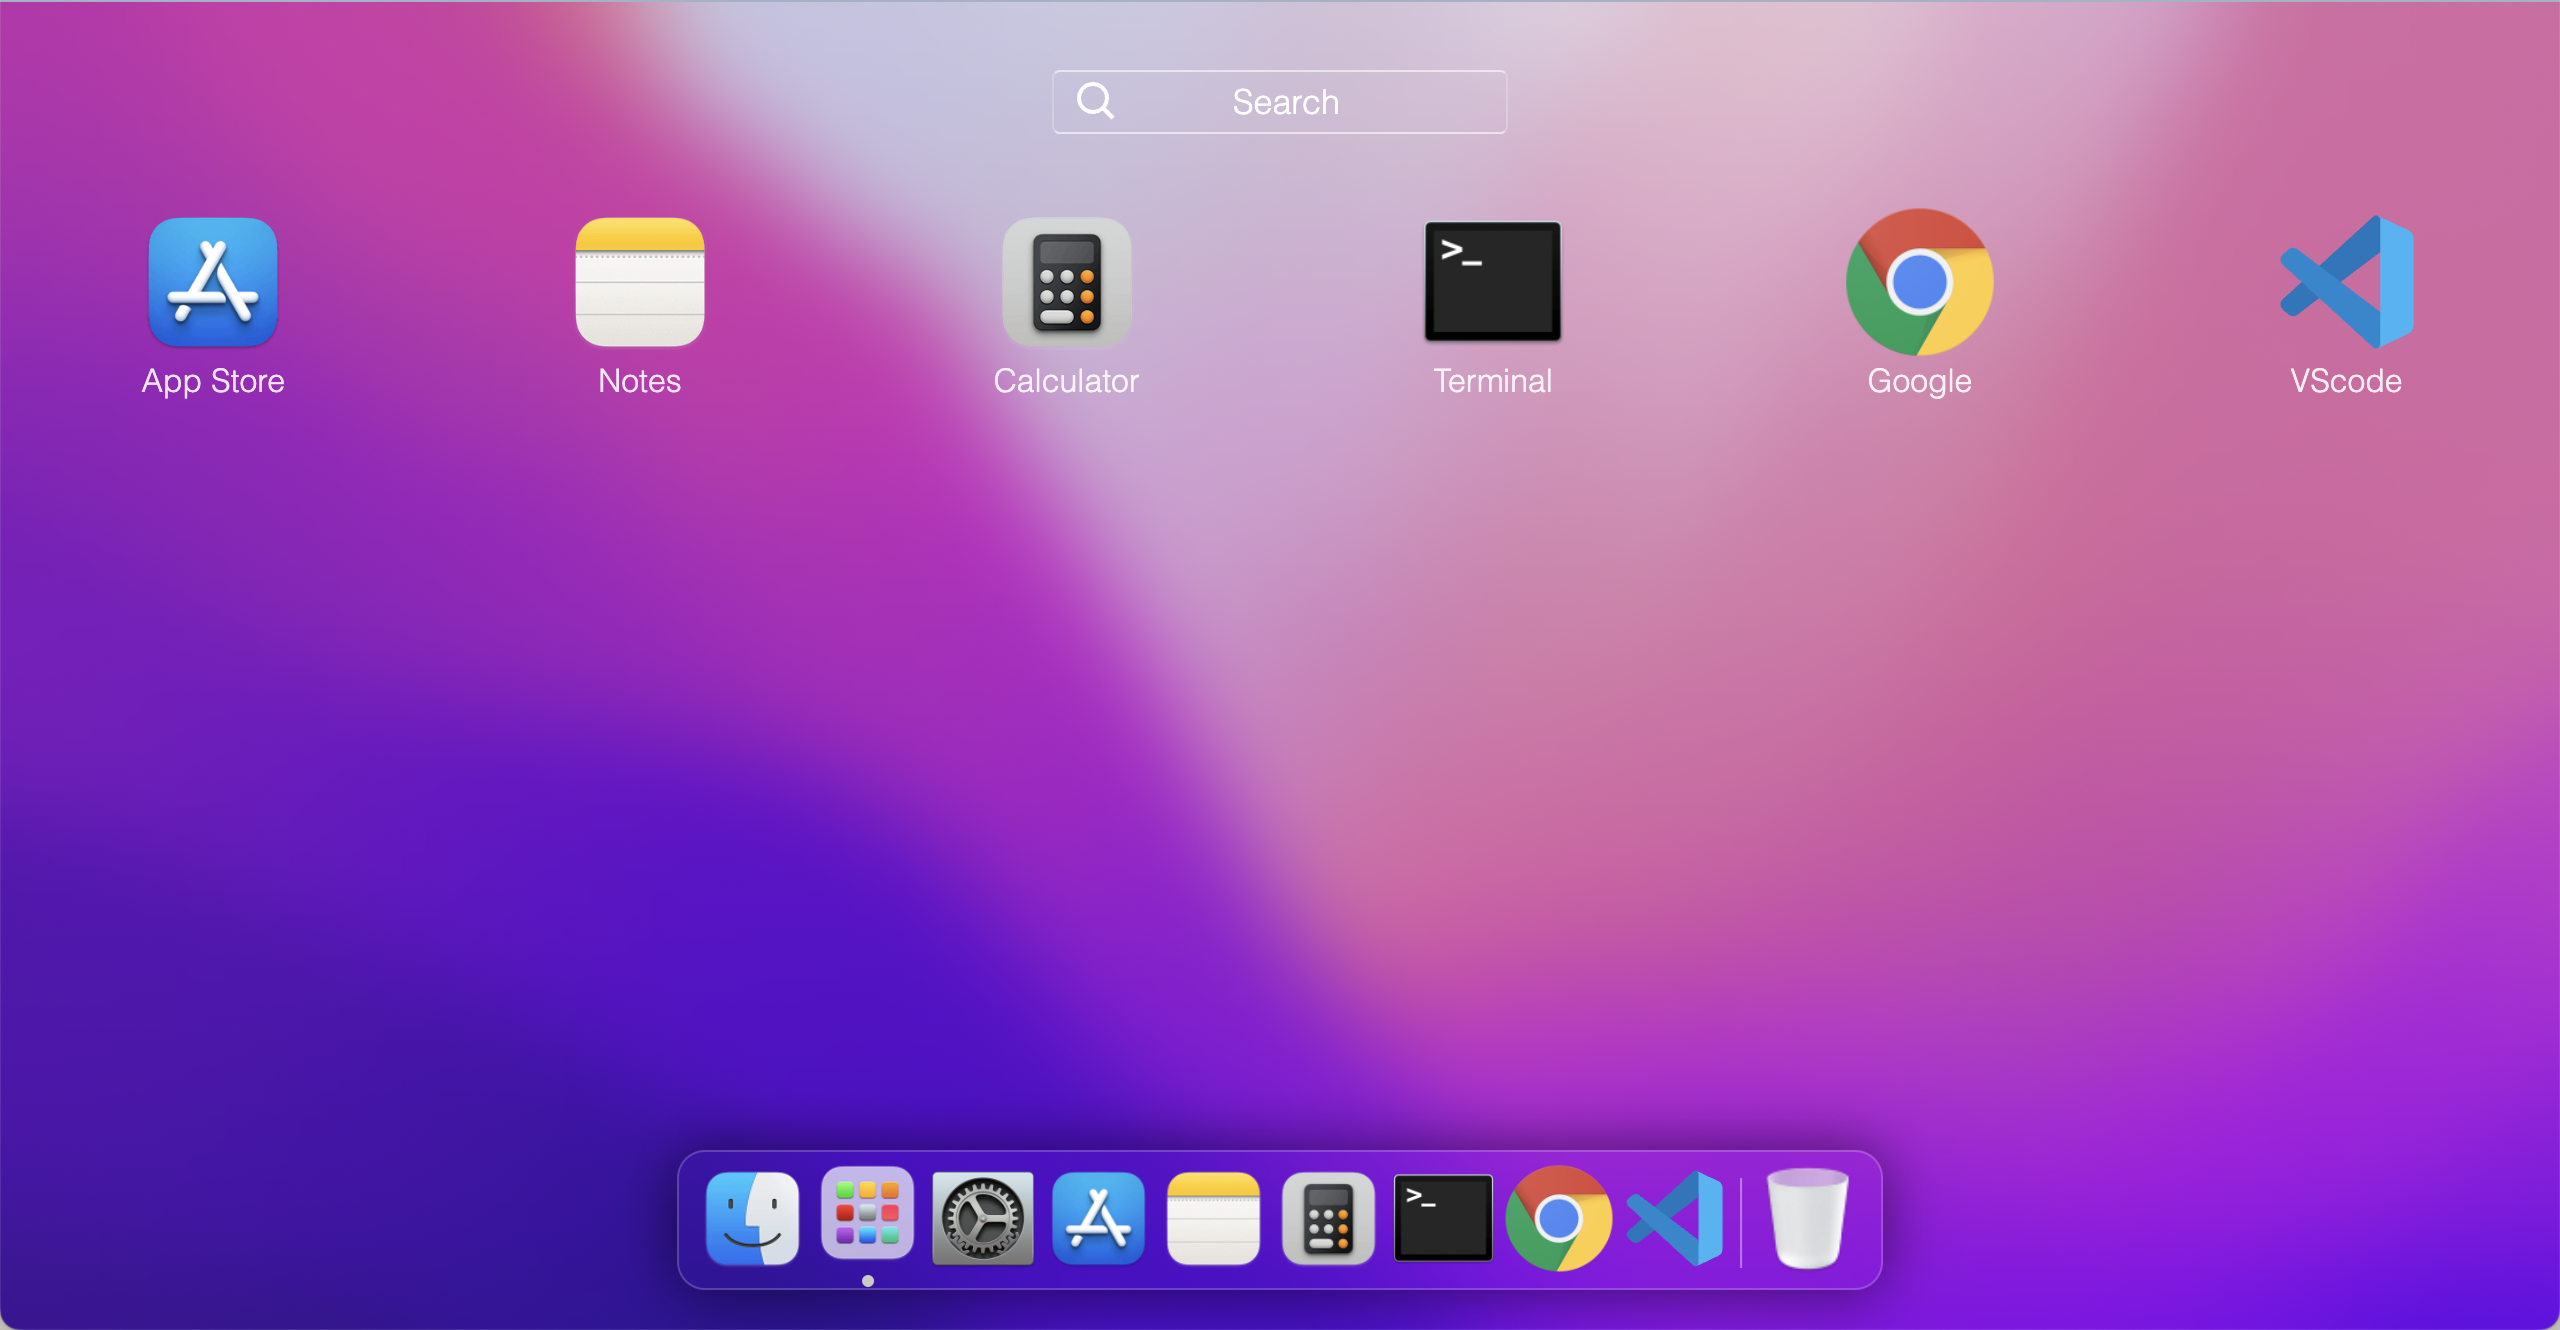Launch VScode from the Launchpad grid
2560x1330 pixels.
[x=2347, y=282]
